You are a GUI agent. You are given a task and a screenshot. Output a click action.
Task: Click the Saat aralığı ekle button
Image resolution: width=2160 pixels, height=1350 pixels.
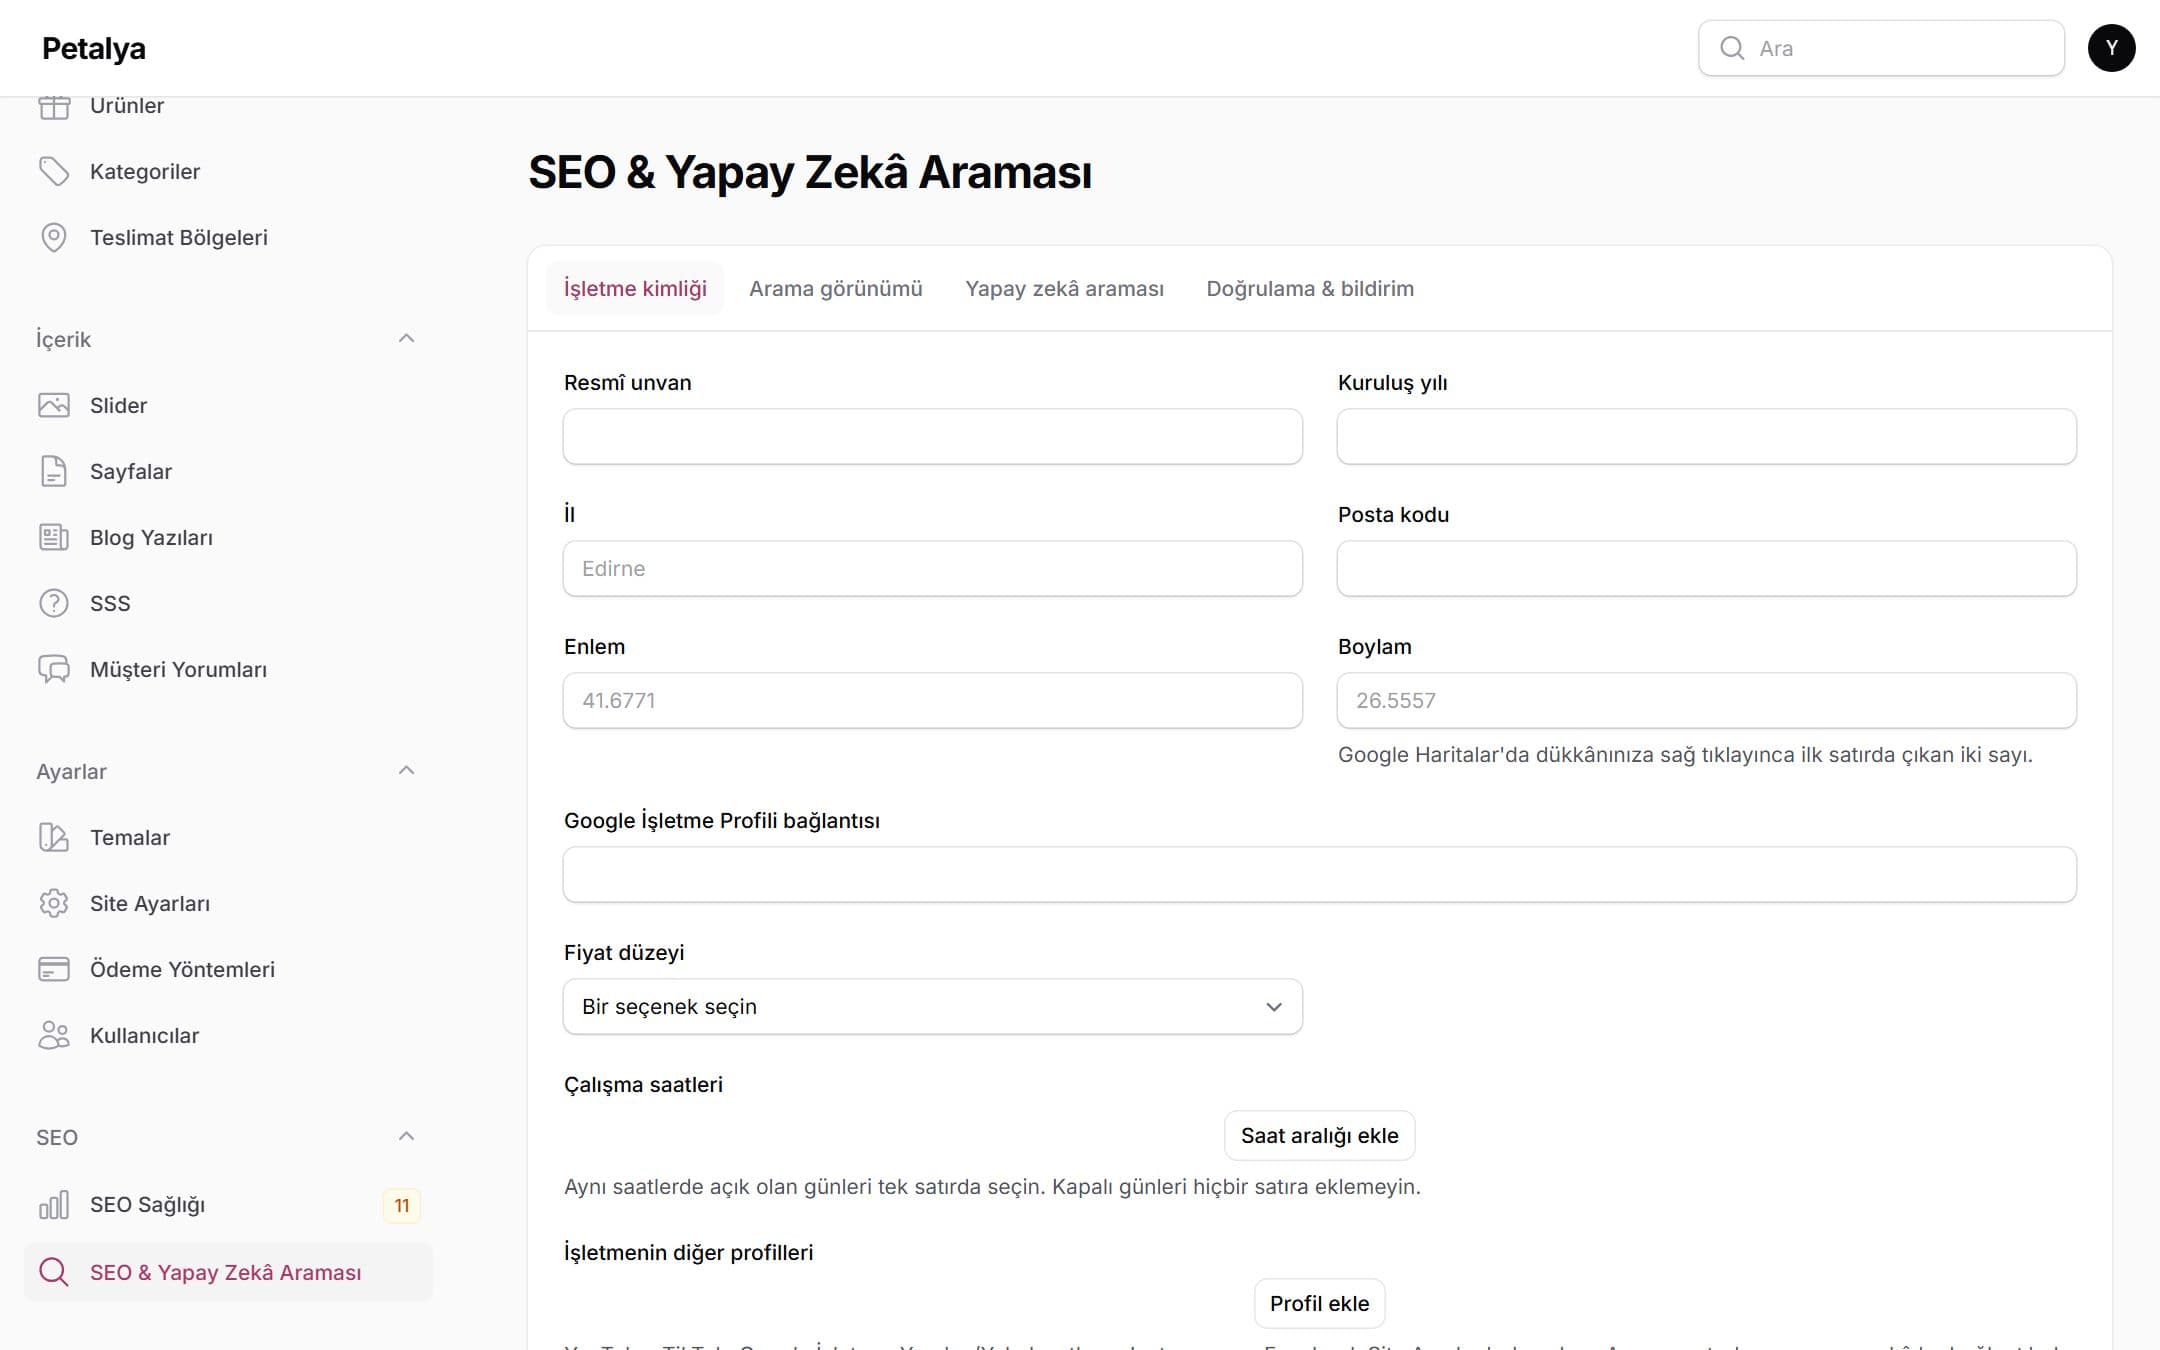tap(1319, 1136)
